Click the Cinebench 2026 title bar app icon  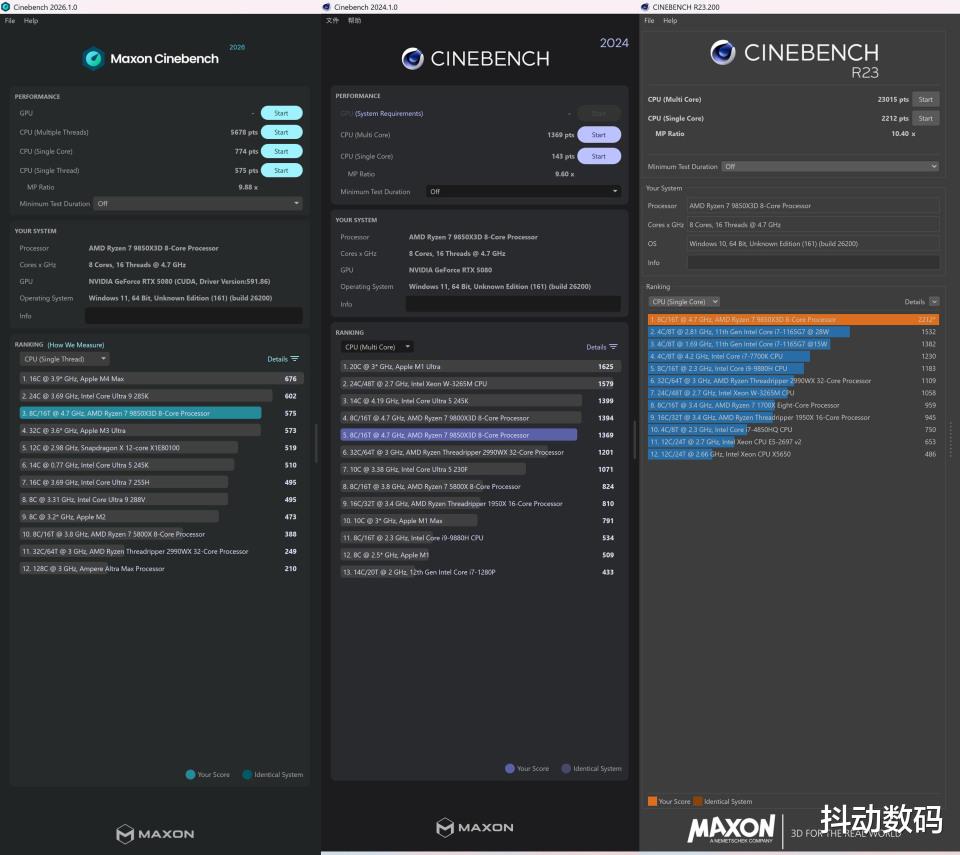pyautogui.click(x=6, y=7)
